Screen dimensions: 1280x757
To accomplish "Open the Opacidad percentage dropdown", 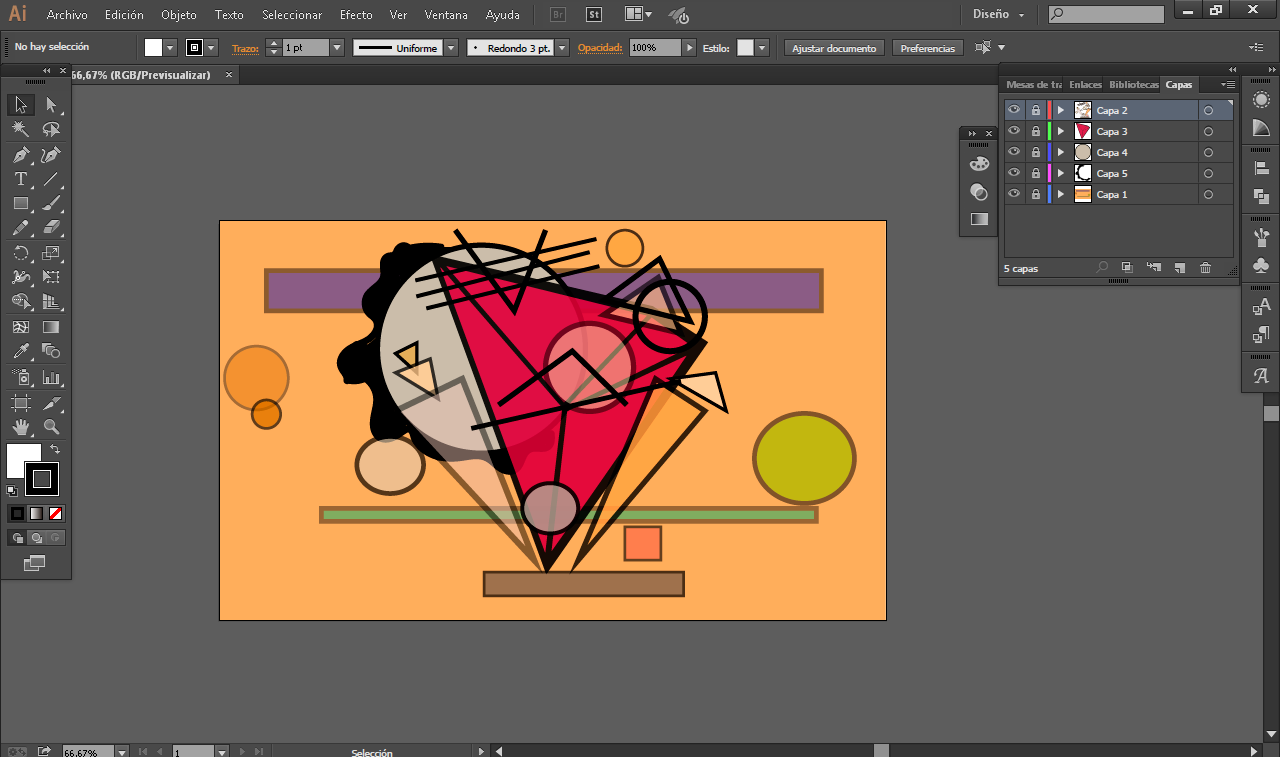I will pyautogui.click(x=689, y=48).
